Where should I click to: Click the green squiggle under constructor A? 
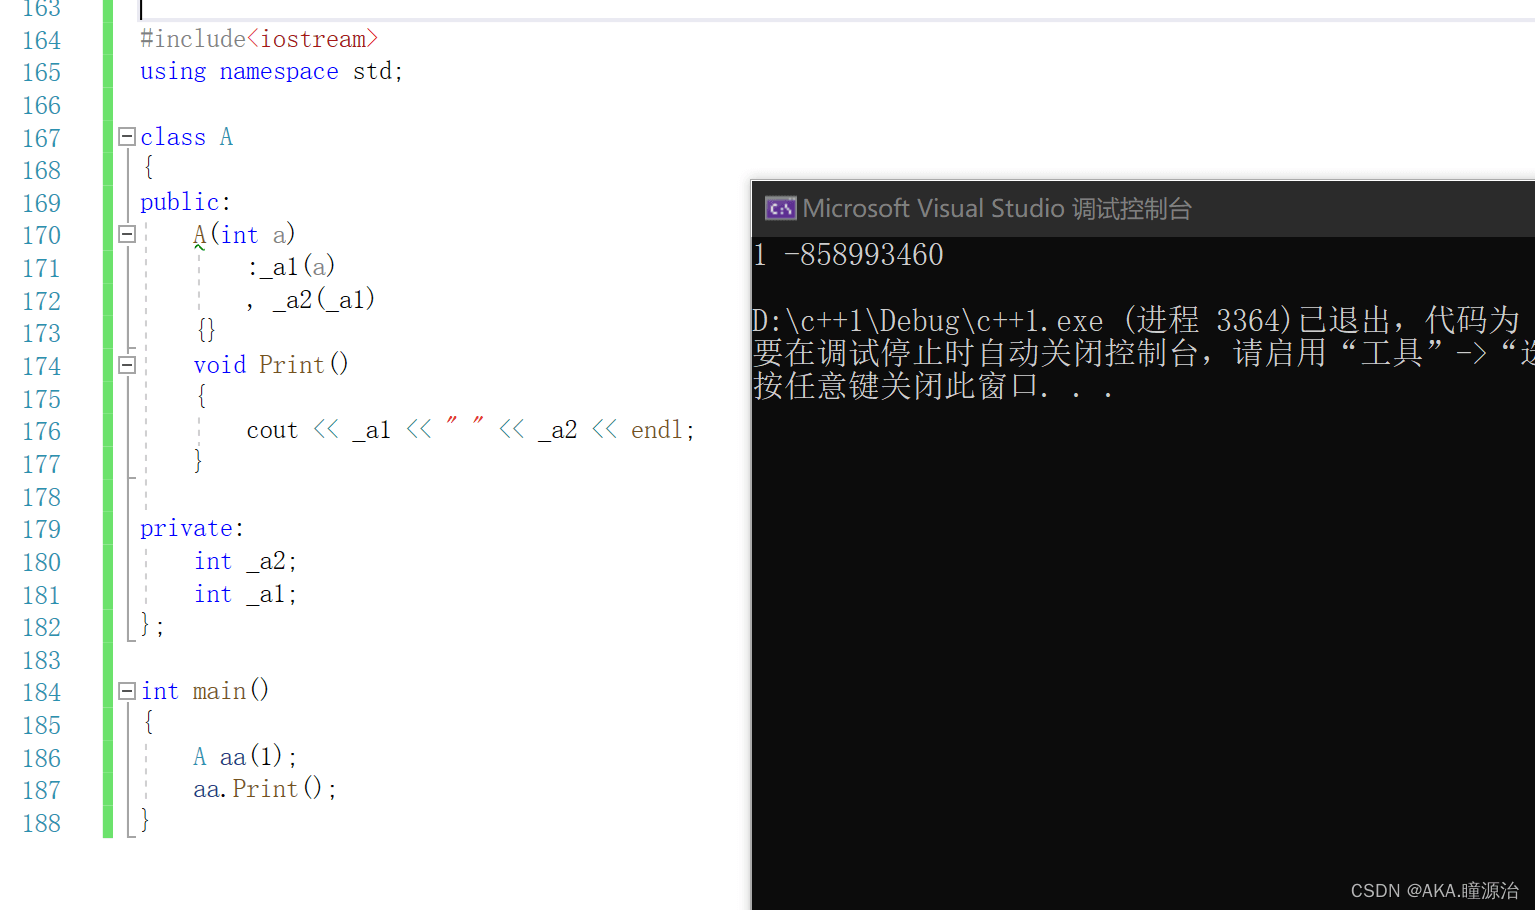click(x=198, y=247)
